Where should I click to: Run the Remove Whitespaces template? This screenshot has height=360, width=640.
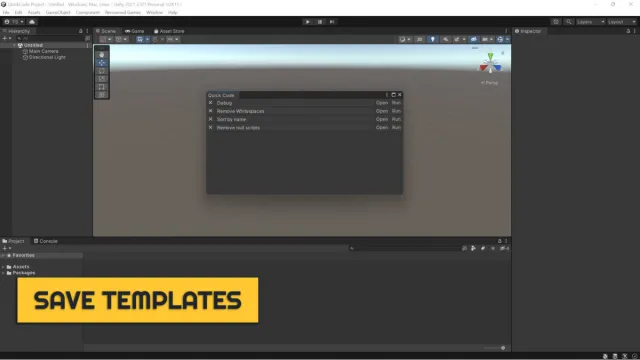tap(396, 111)
